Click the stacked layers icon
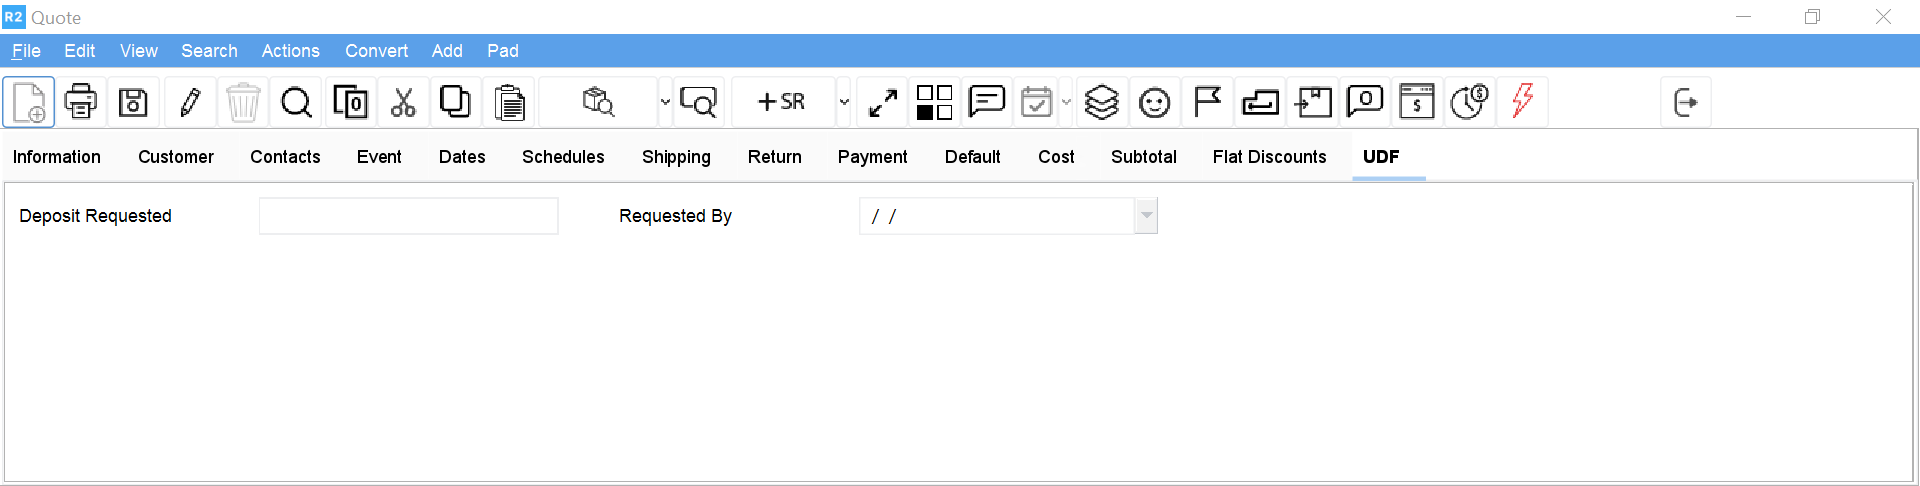1920x486 pixels. coord(1101,102)
